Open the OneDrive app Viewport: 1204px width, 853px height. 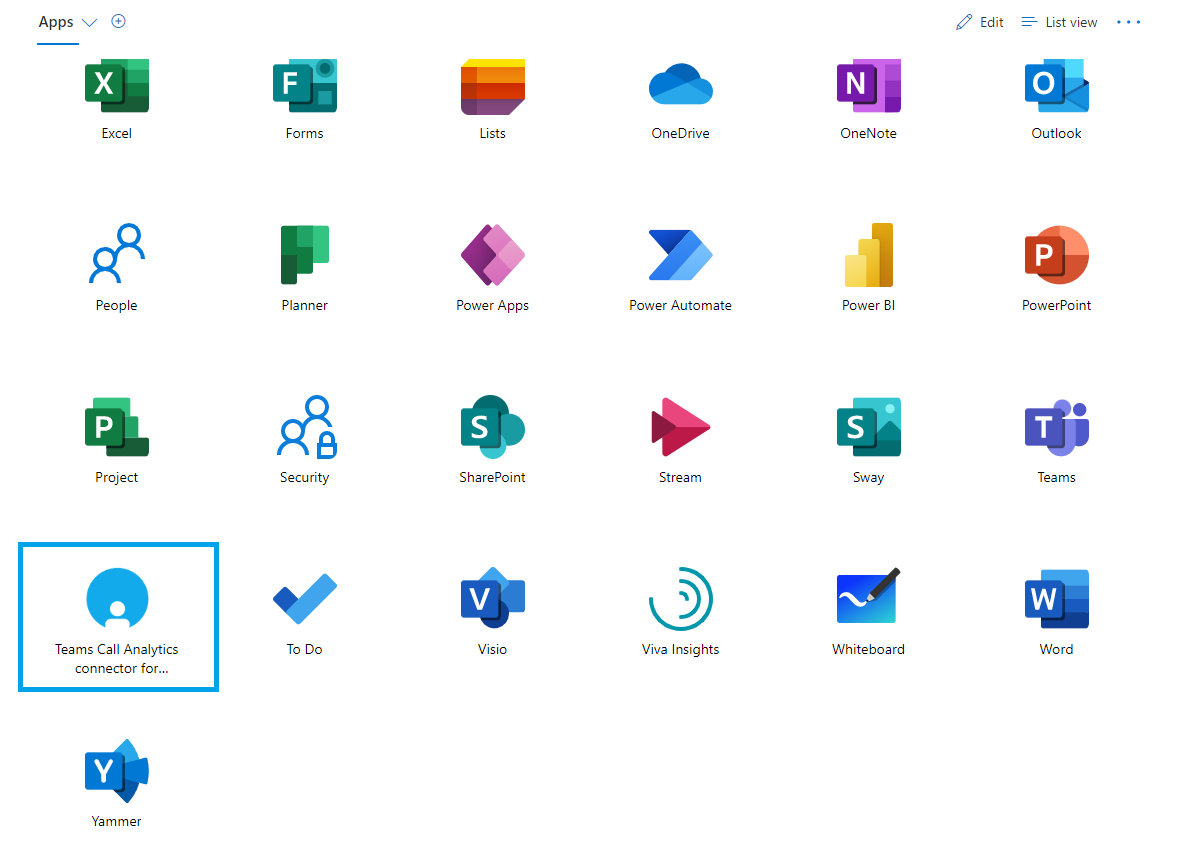(x=680, y=88)
